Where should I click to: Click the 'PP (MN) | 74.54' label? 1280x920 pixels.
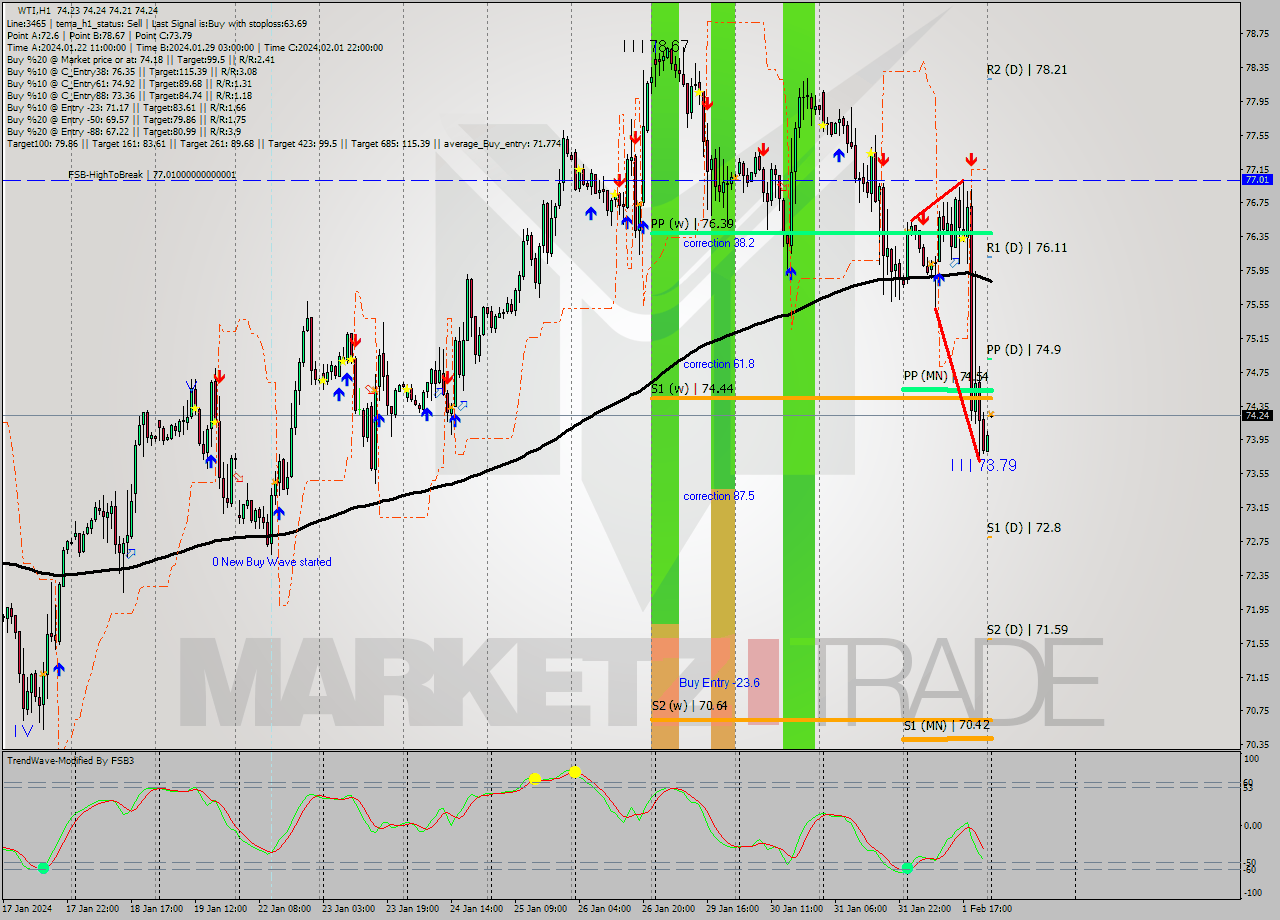(946, 376)
